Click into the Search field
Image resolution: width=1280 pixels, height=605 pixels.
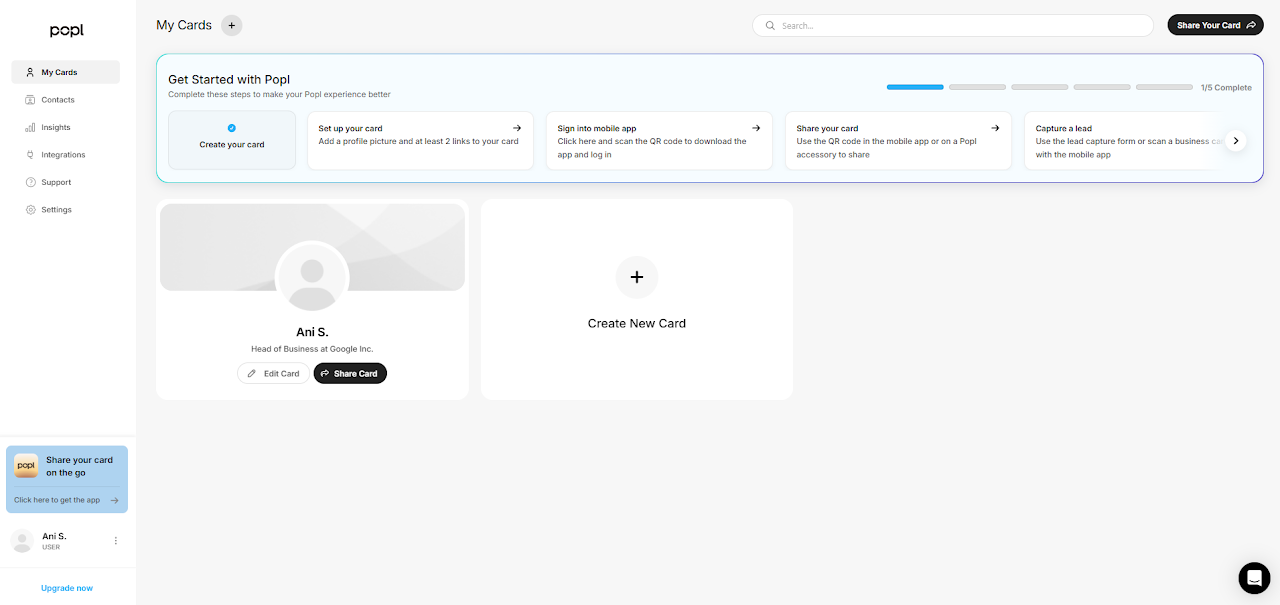(953, 25)
